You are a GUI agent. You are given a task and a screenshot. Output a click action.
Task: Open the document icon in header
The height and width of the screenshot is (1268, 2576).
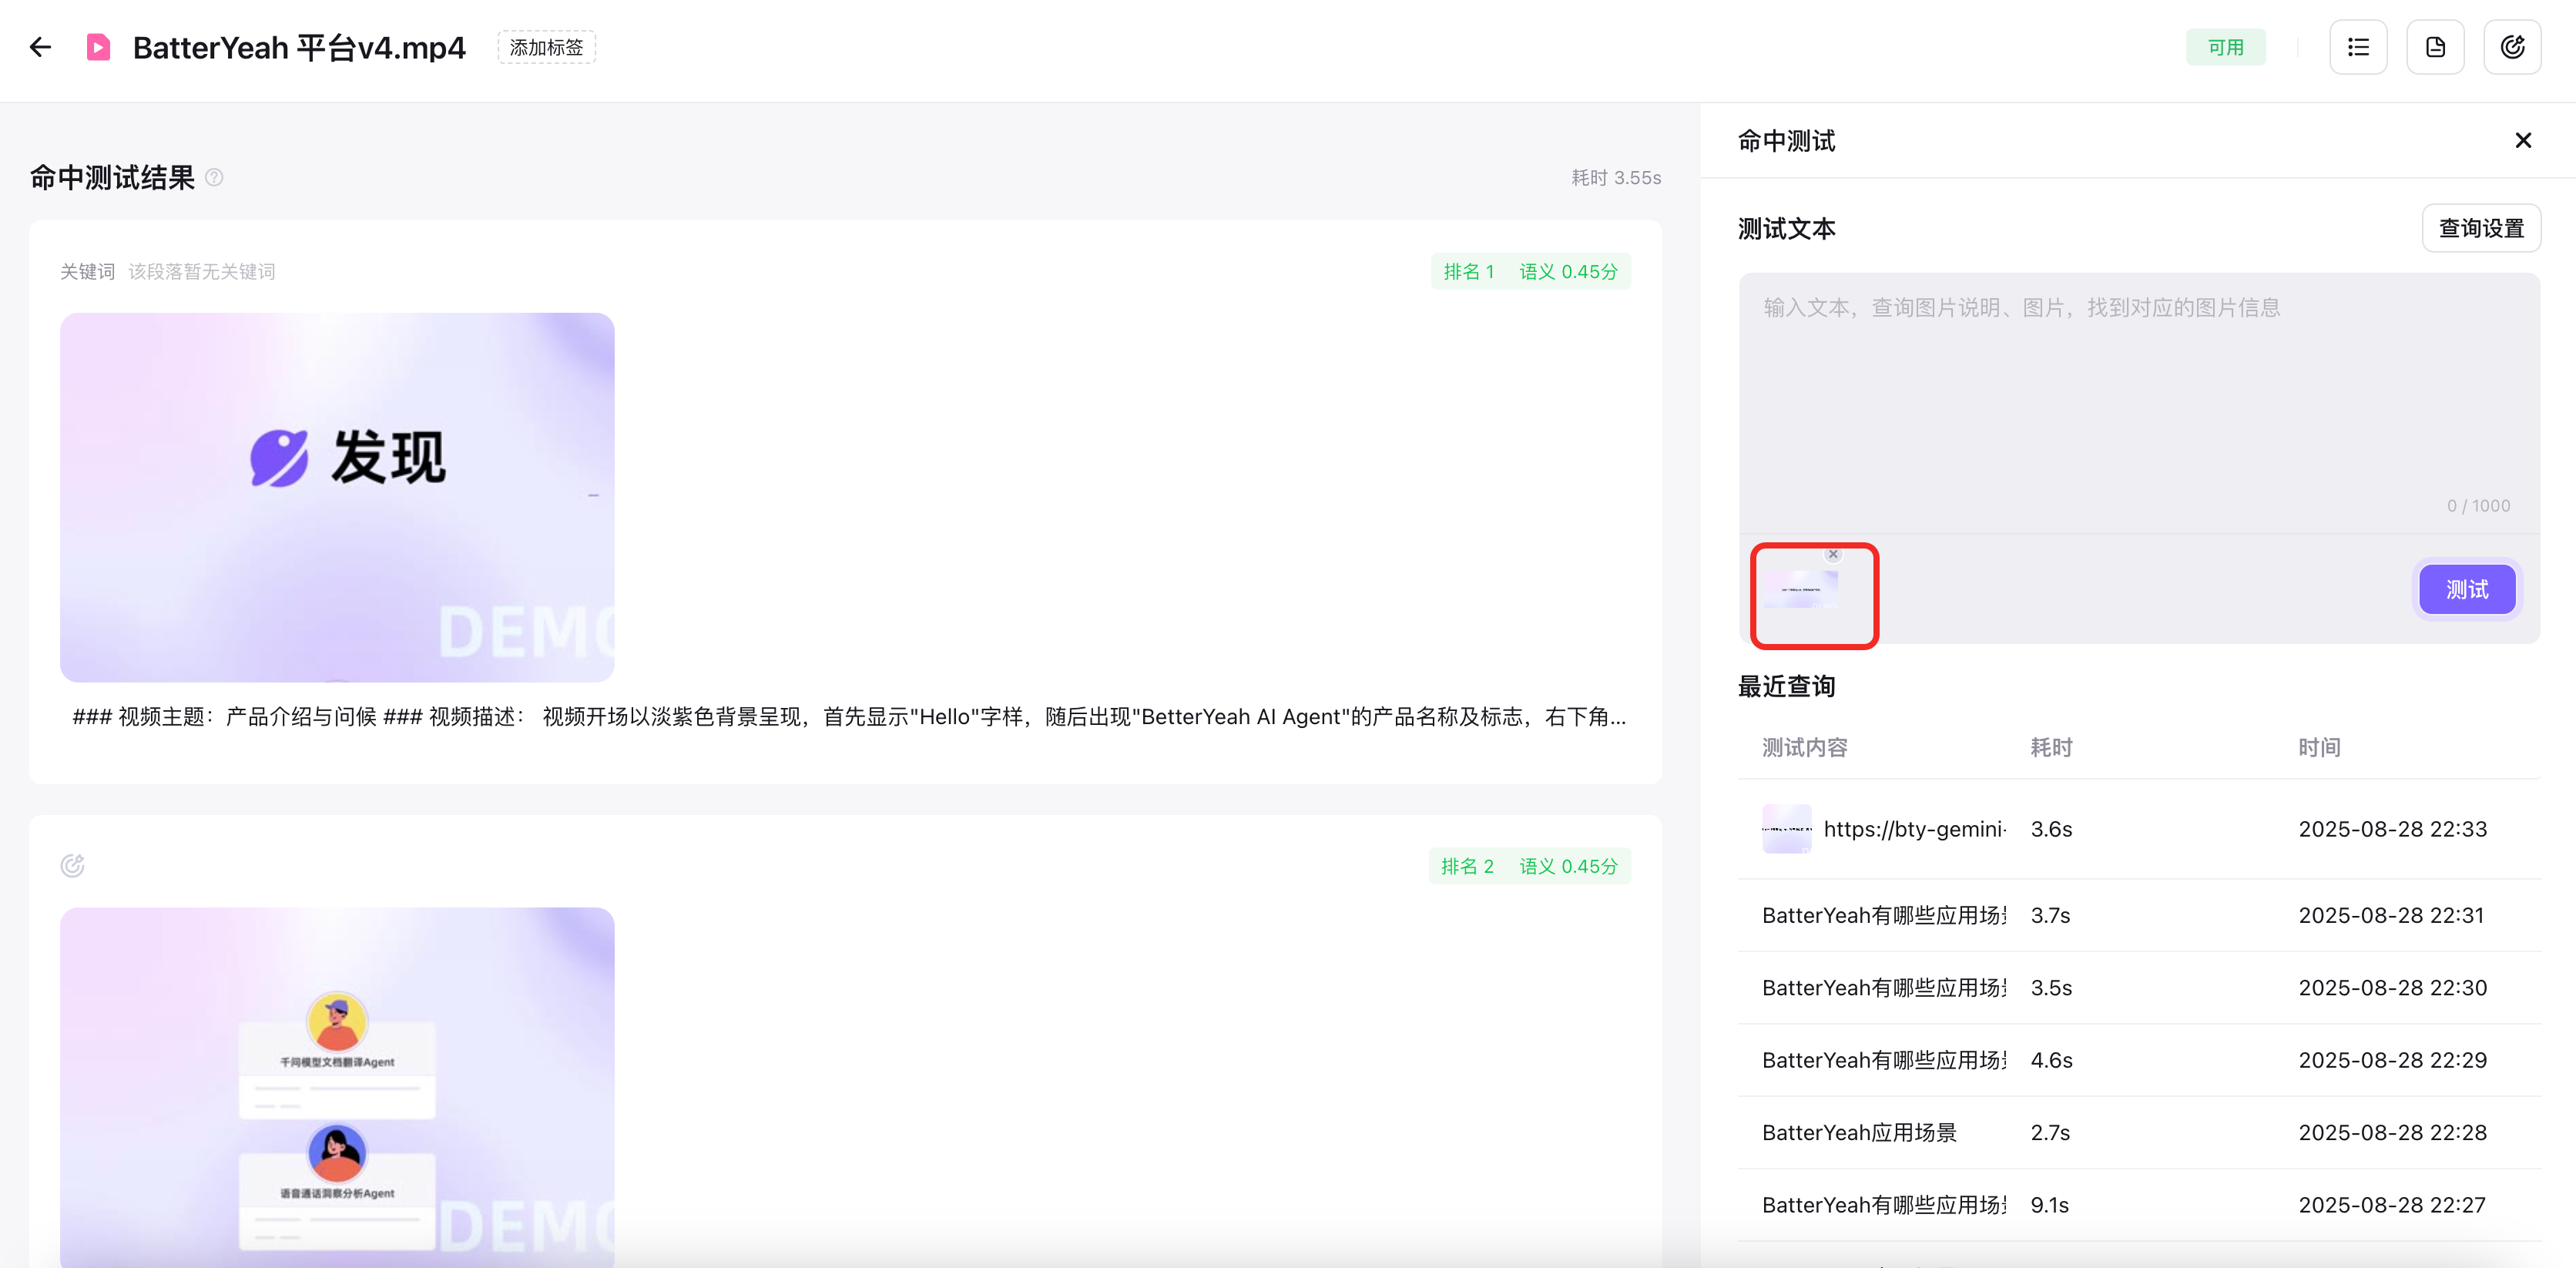2435,47
